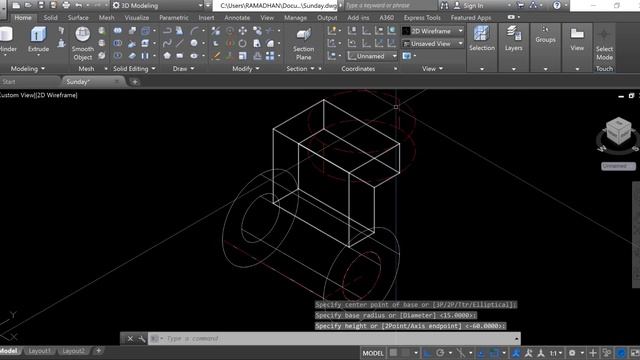Switch to the Visualize ribbon tab

coord(137,18)
